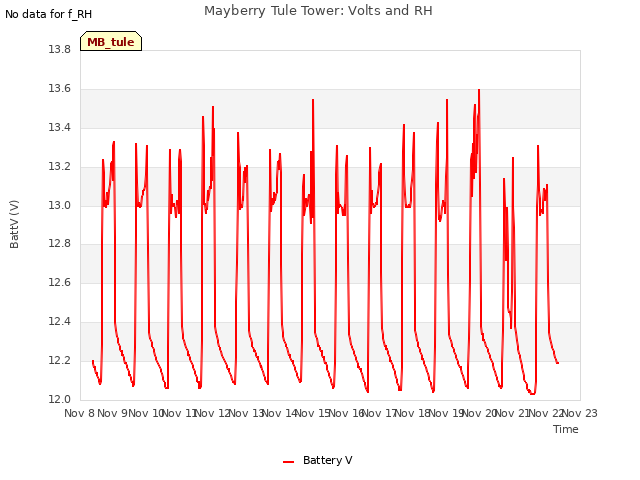The height and width of the screenshot is (480, 640).
Task: Click the Nov 18 x-axis label
Action: point(413,413)
